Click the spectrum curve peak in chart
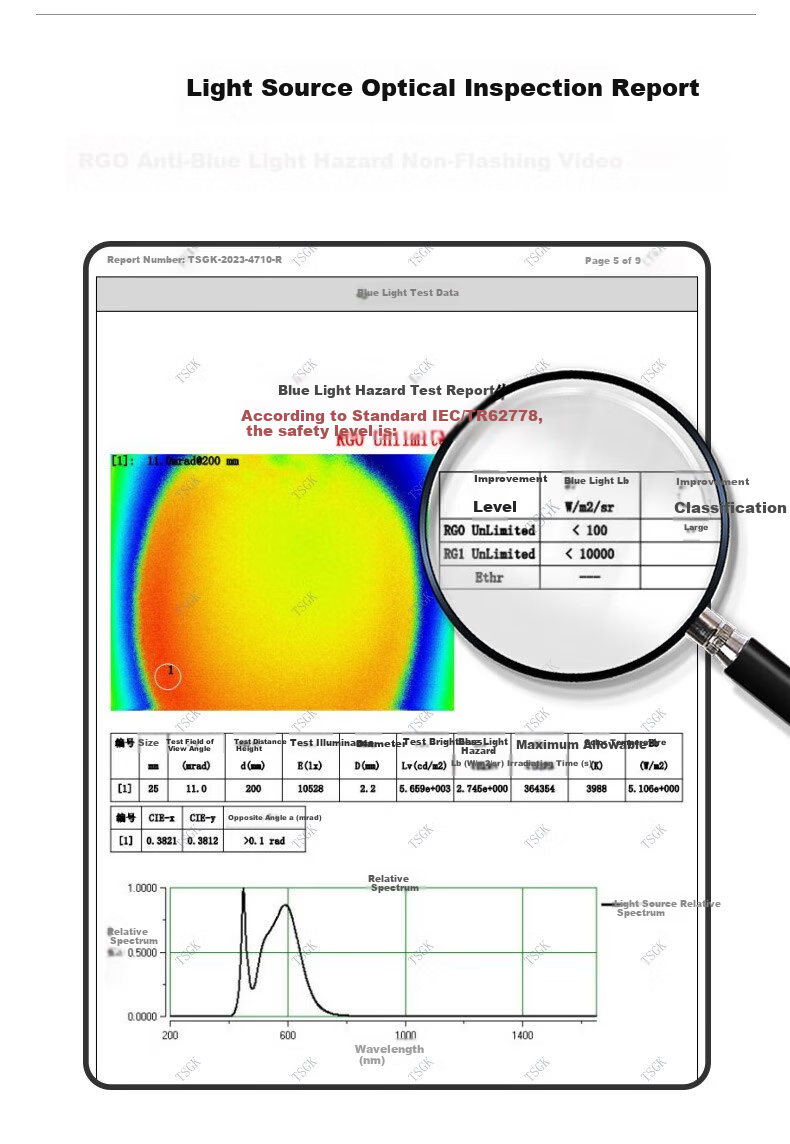 243,891
